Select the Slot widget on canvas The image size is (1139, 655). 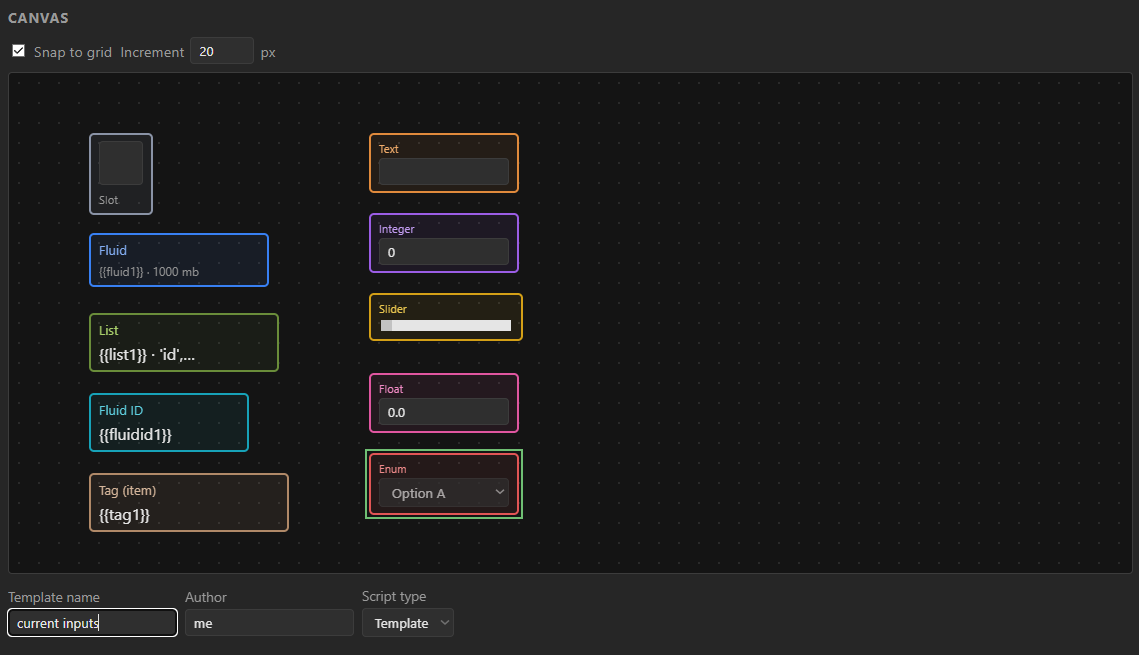click(x=121, y=174)
